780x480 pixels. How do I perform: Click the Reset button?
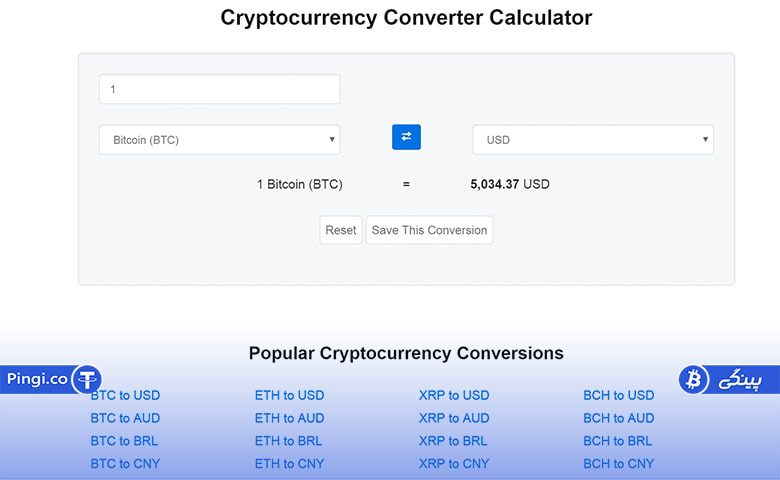pyautogui.click(x=341, y=230)
